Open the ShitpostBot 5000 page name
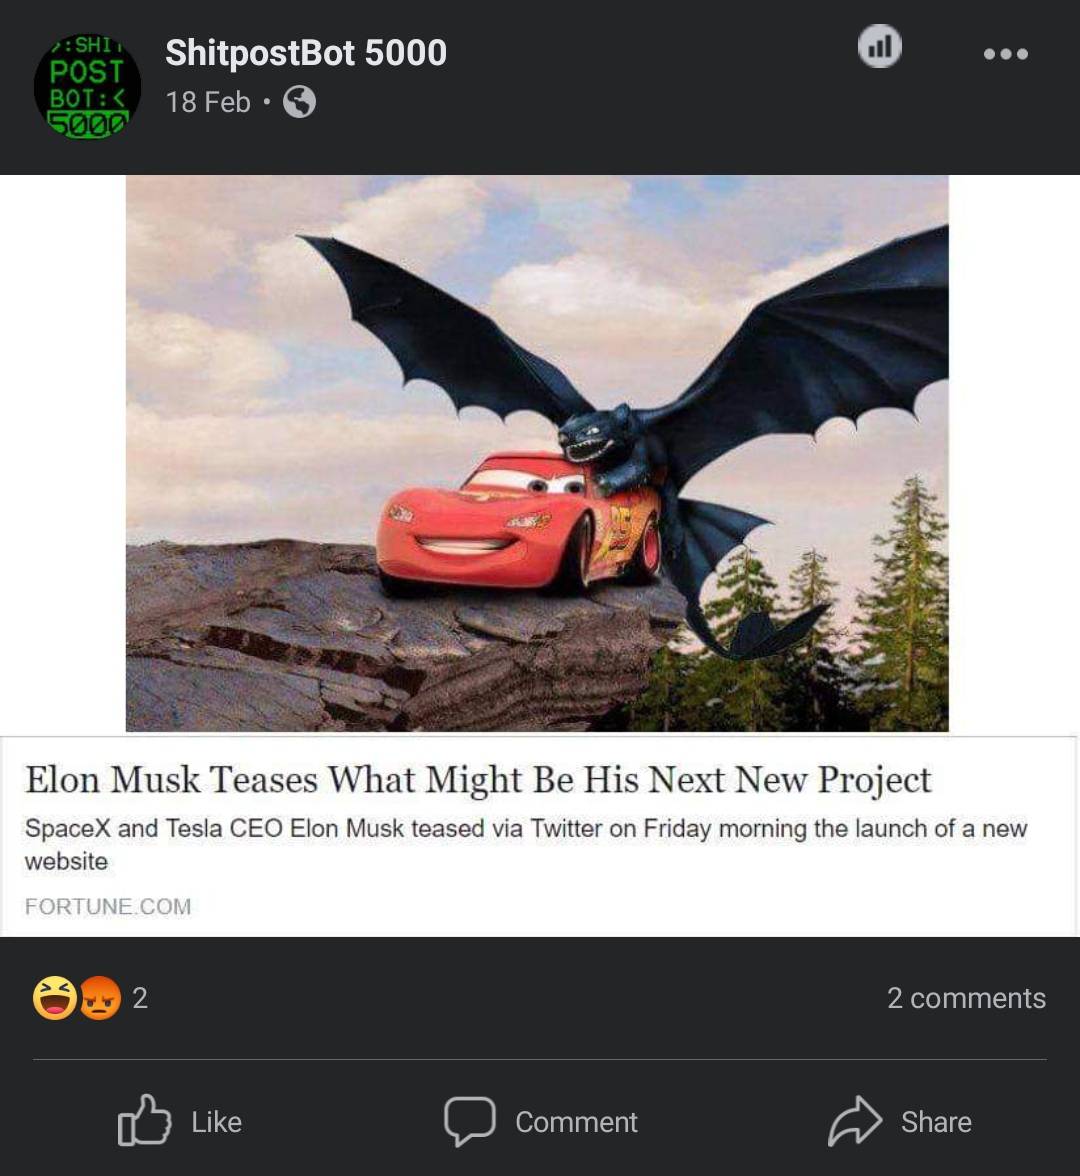This screenshot has height=1176, width=1080. pyautogui.click(x=306, y=52)
